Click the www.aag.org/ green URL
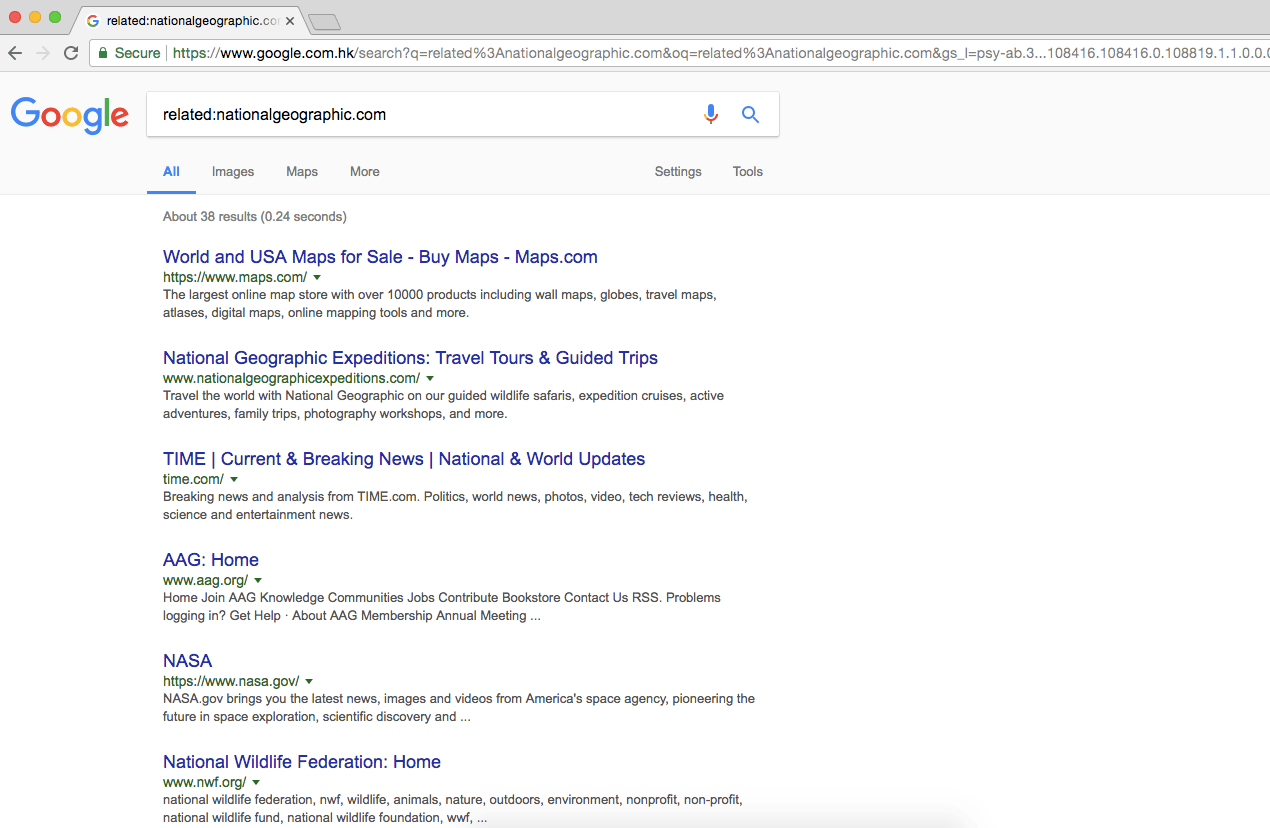The image size is (1270, 828). 205,580
